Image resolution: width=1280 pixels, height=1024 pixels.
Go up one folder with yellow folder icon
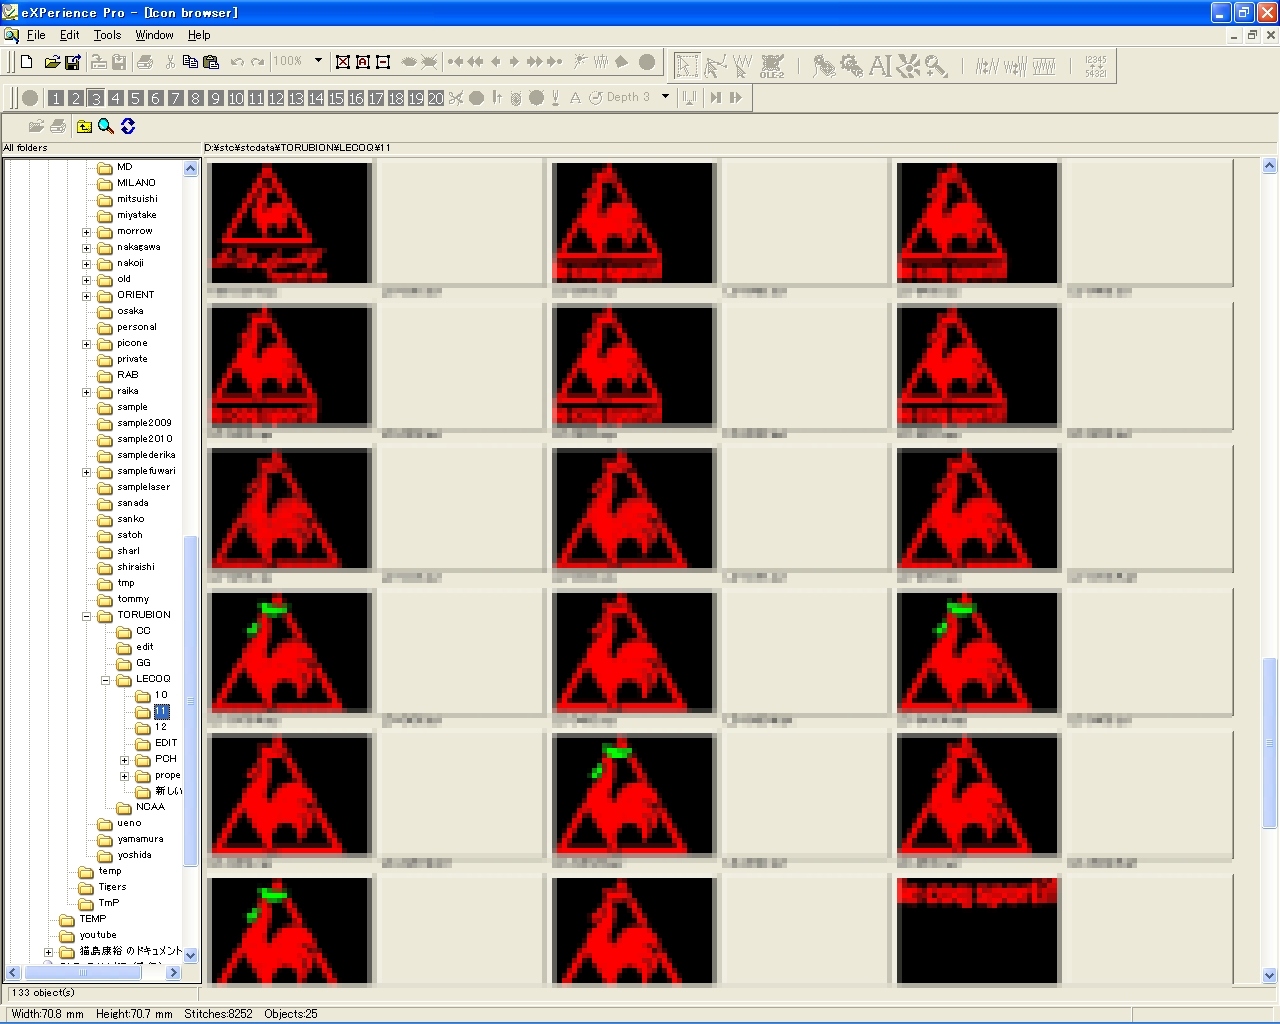tap(85, 126)
